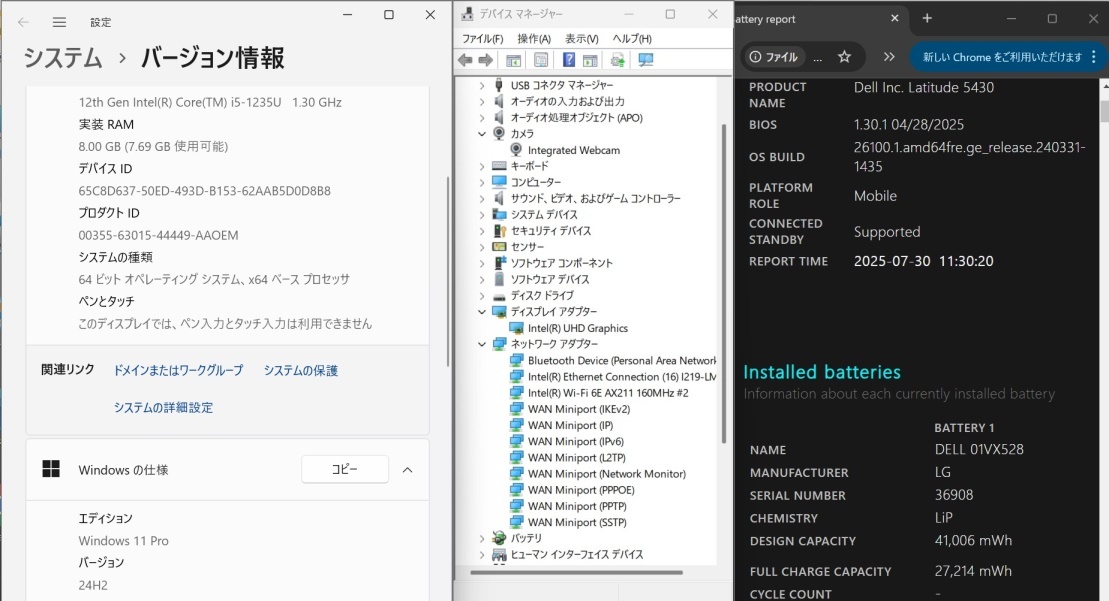Screen dimensions: 1109x601
Task: Click design capacity 41,006 mWh value
Action: tap(973, 541)
